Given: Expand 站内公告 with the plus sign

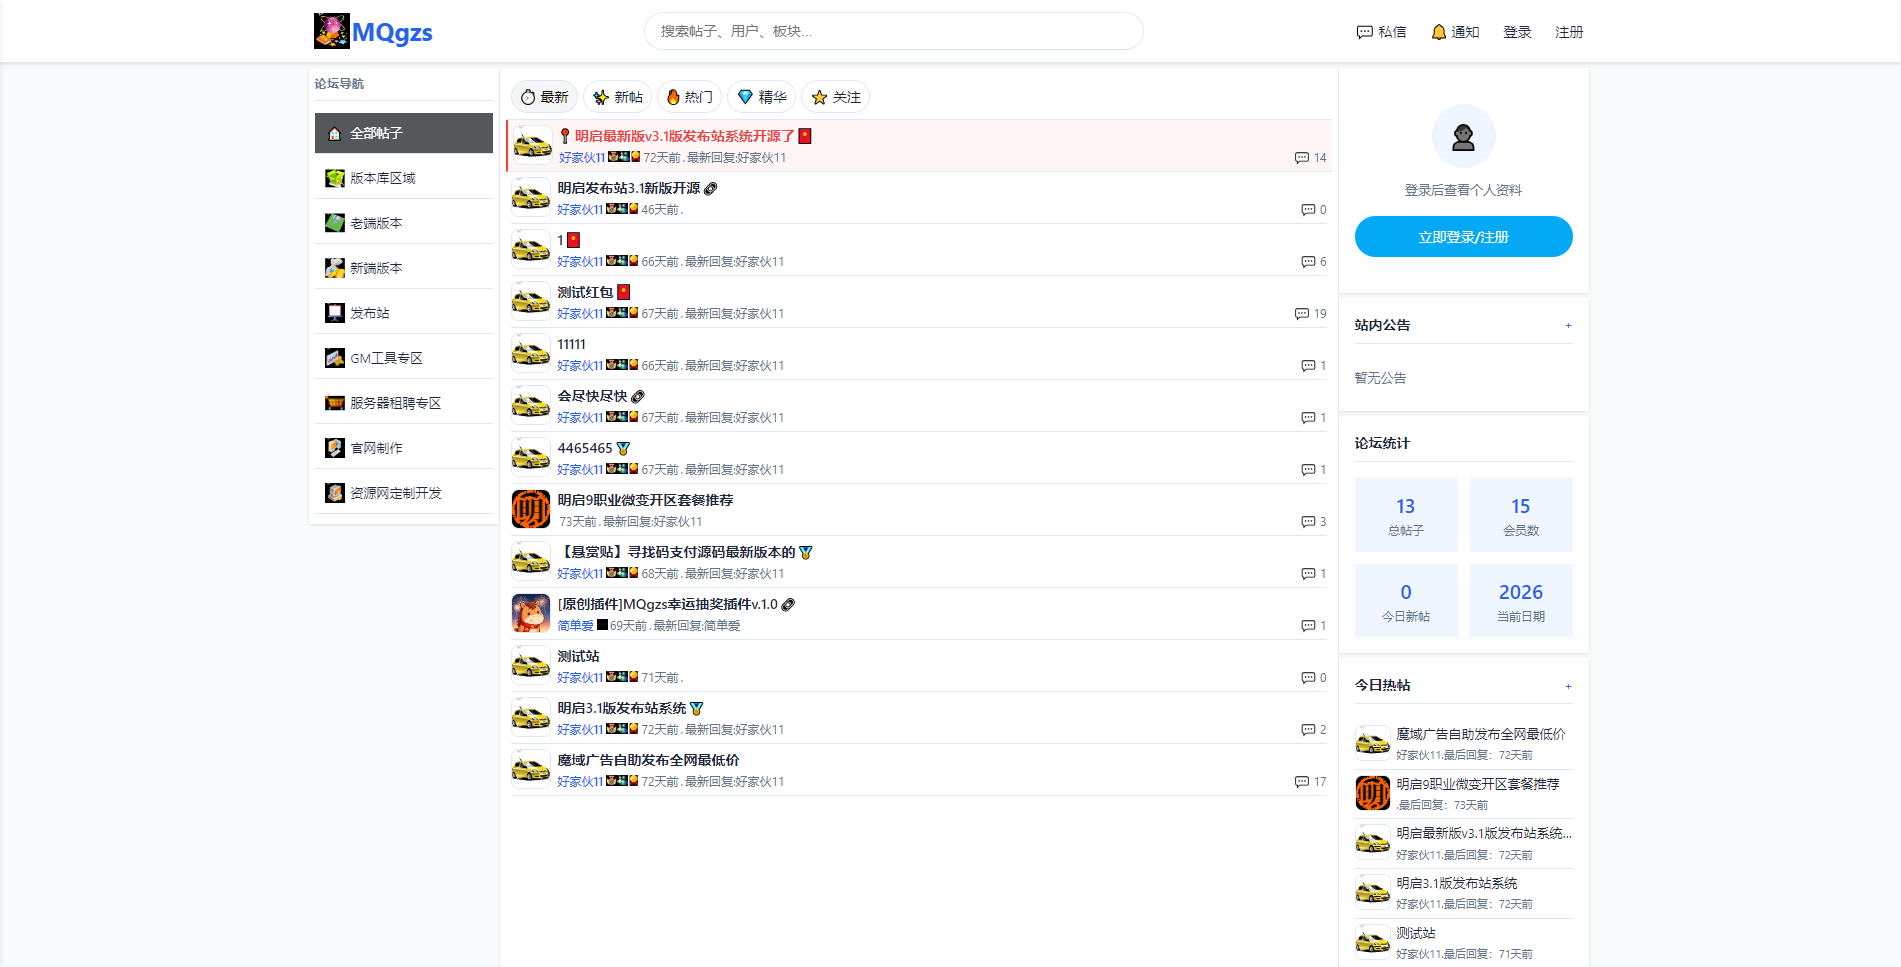Looking at the screenshot, I should click(x=1568, y=325).
